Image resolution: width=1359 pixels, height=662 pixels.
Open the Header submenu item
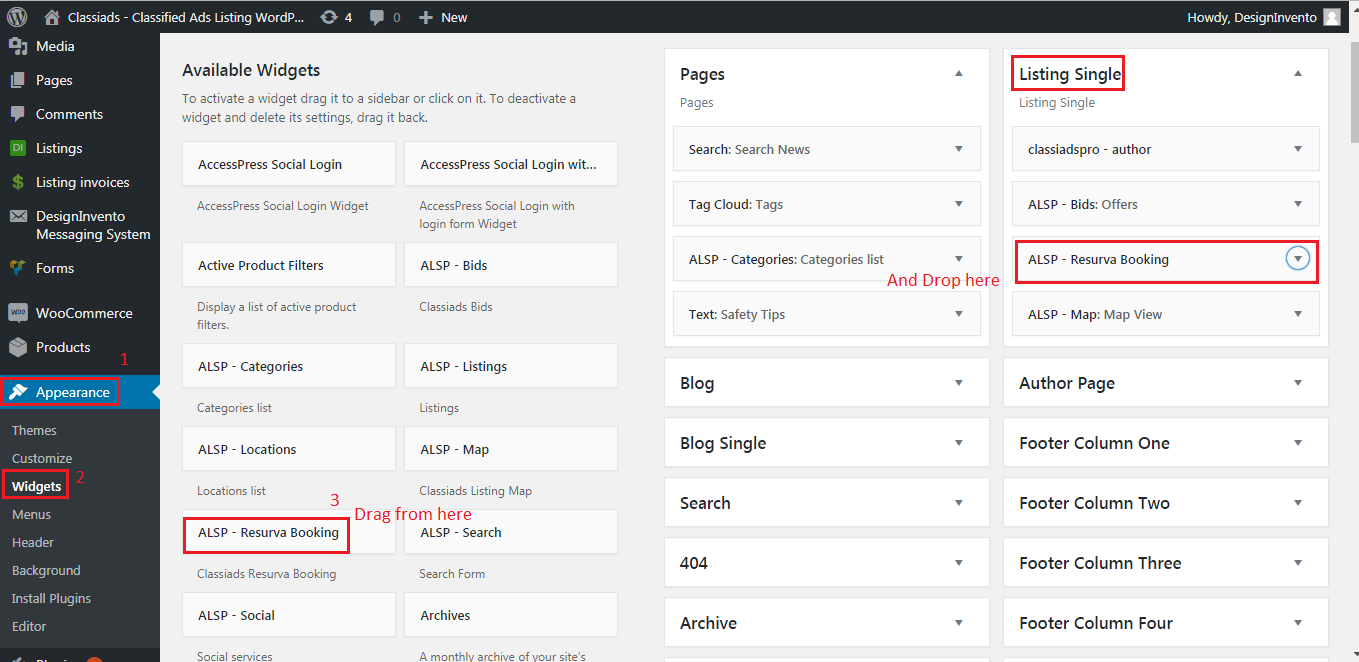[x=33, y=542]
